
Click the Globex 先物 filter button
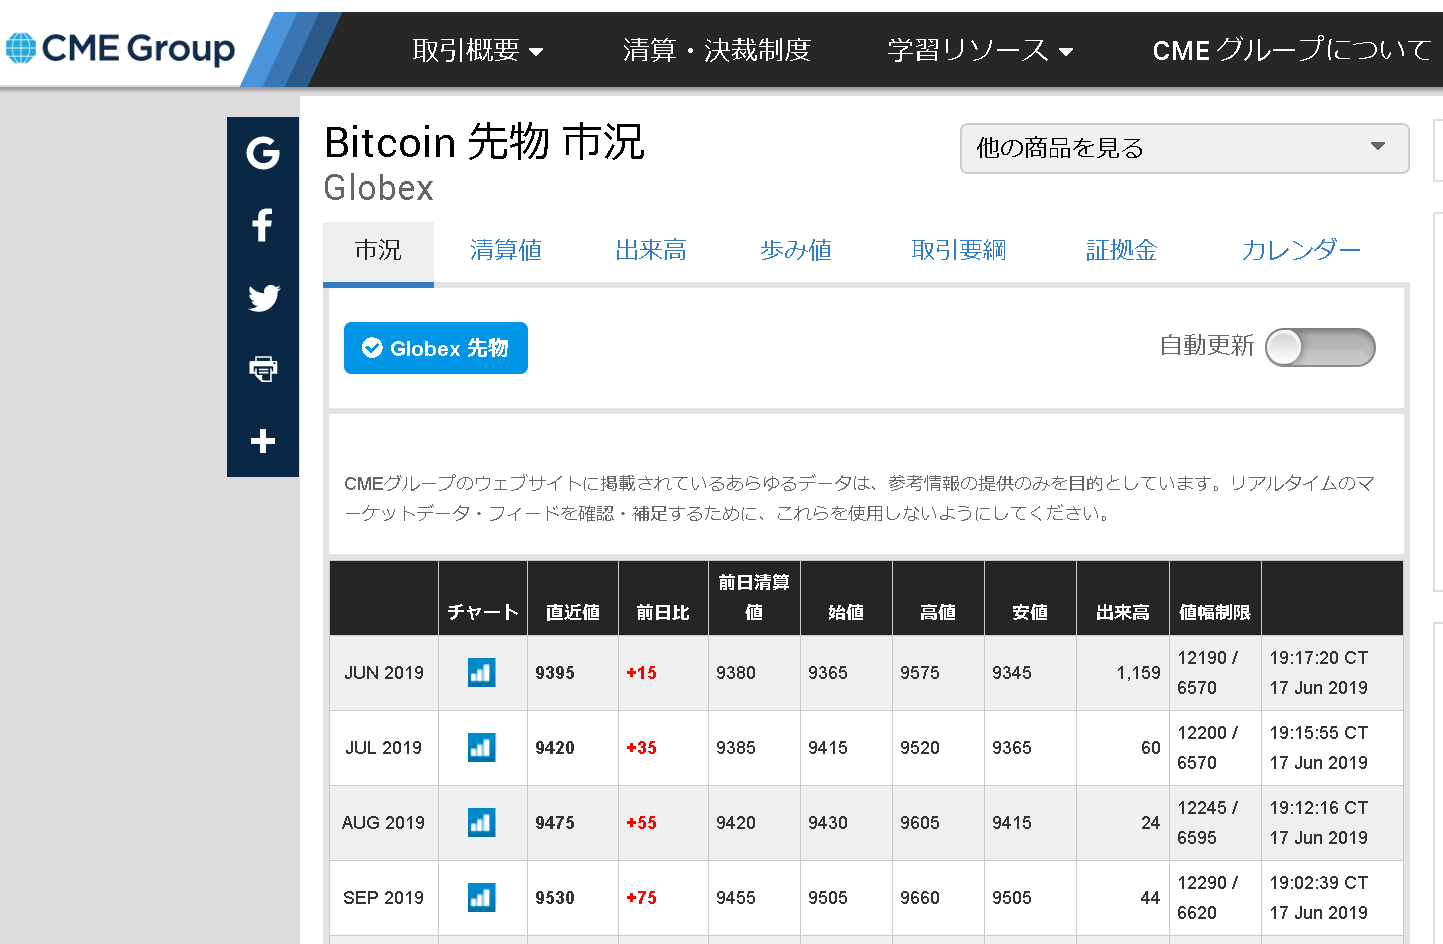[435, 348]
